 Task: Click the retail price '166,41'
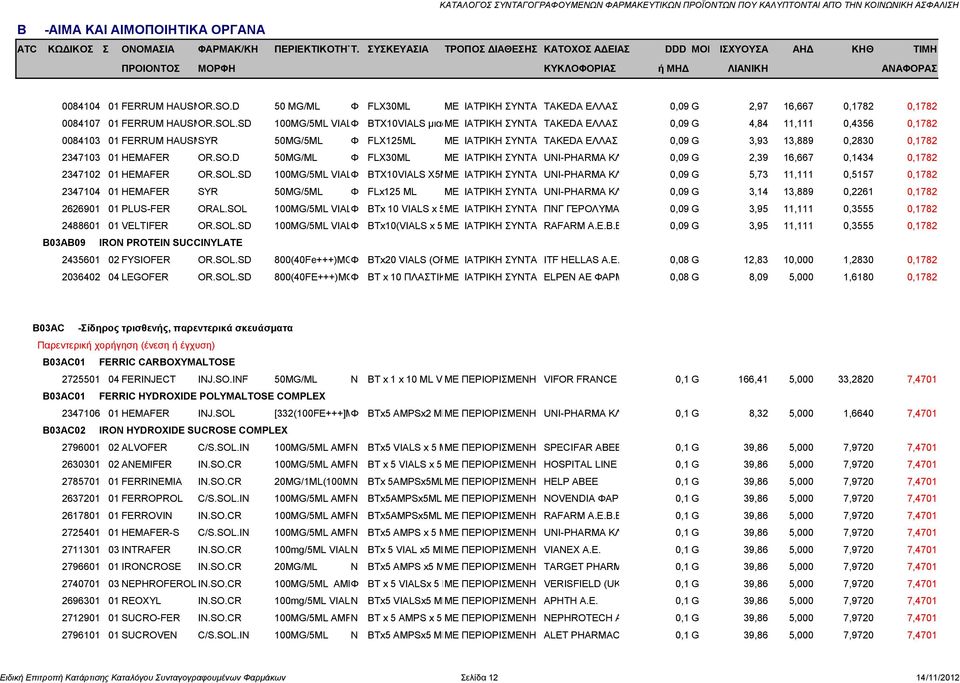coord(754,379)
